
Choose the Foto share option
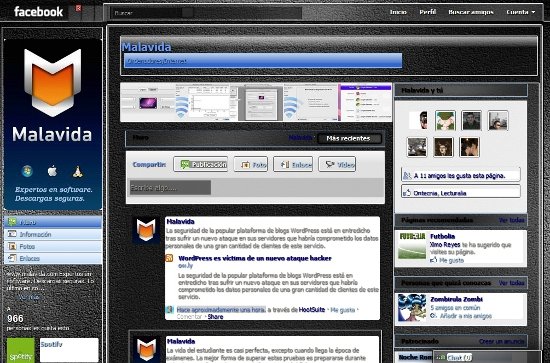(x=251, y=164)
